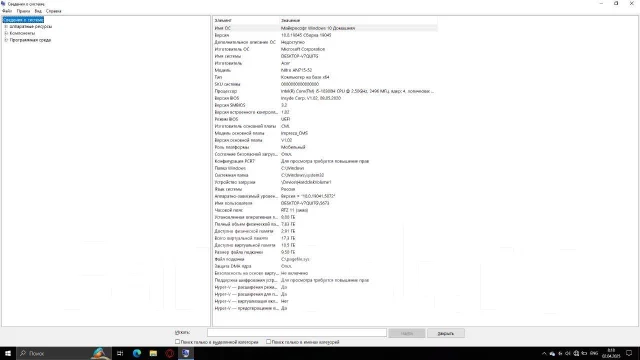Screen dimensions: 640x360
Task: Click the System Information taskbar icon
Action: click(x=186, y=353)
